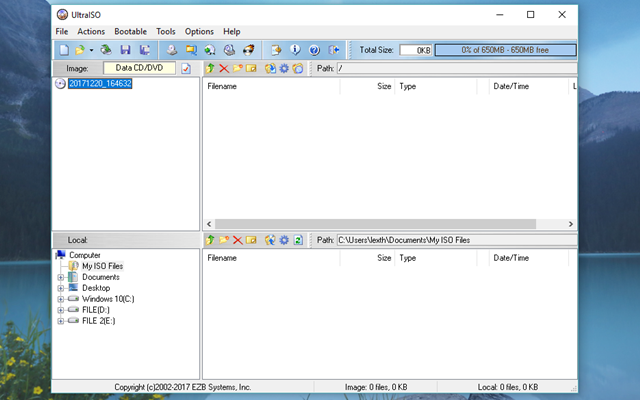Viewport: 640px width, 400px height.
Task: Click the red Delete icon in Local toolbar
Action: pos(238,240)
